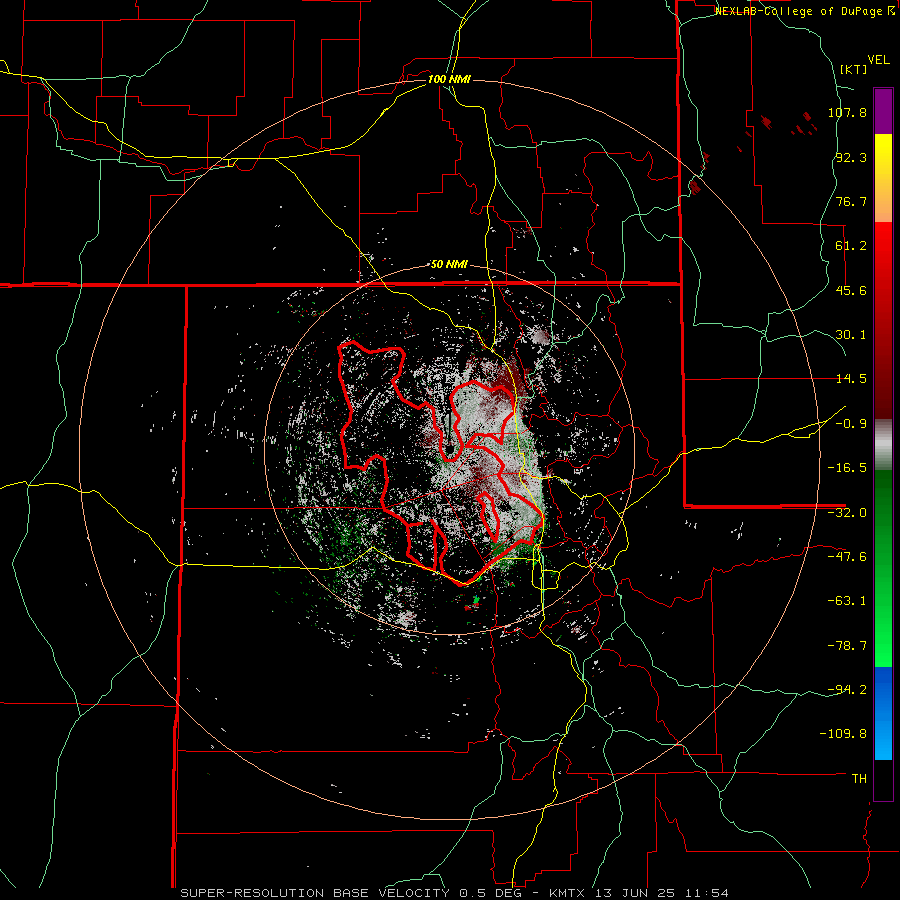Select the 76.7 velocity scale value
This screenshot has width=900, height=900.
pyautogui.click(x=851, y=201)
